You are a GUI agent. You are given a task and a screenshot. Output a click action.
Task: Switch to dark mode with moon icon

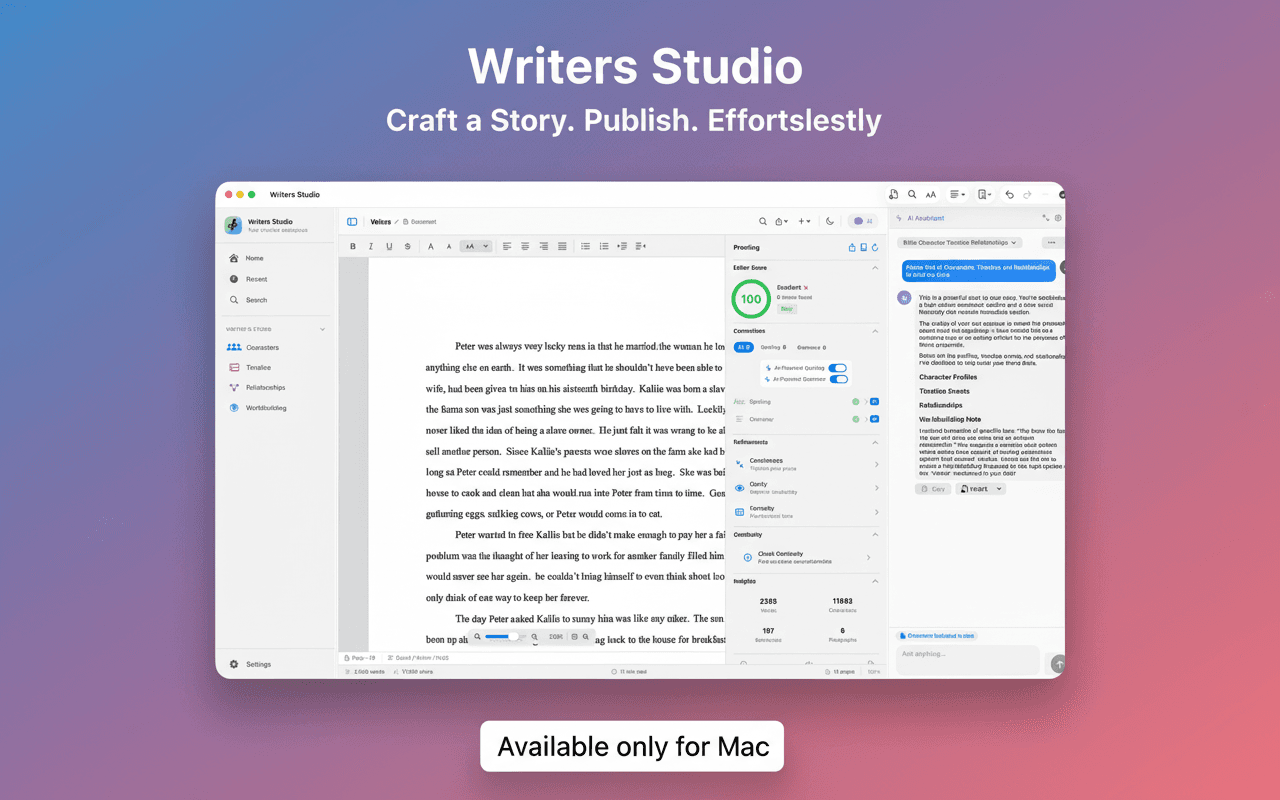pos(829,222)
